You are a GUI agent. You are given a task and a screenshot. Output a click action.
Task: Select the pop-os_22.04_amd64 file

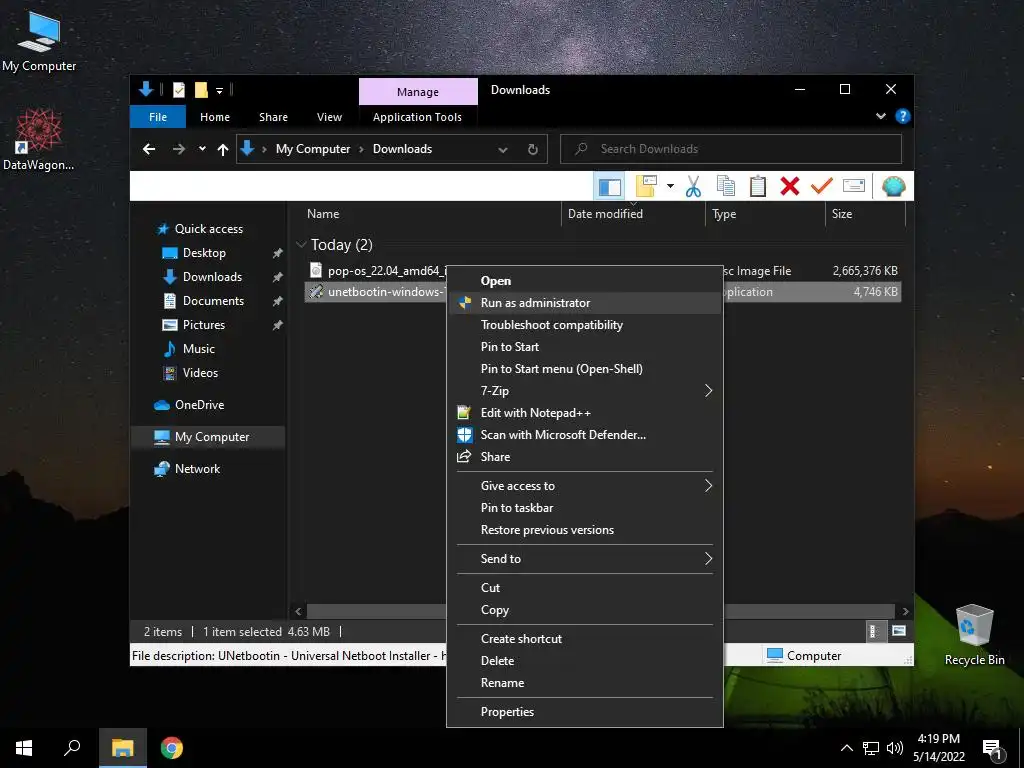tap(387, 271)
